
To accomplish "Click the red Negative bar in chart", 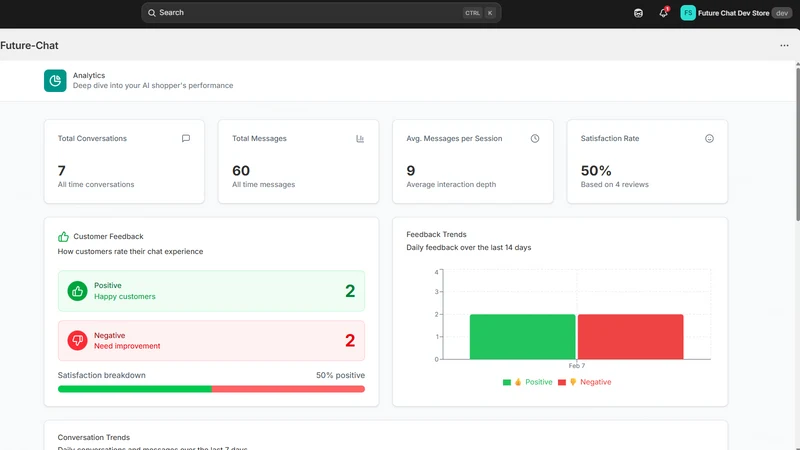I will [x=630, y=337].
